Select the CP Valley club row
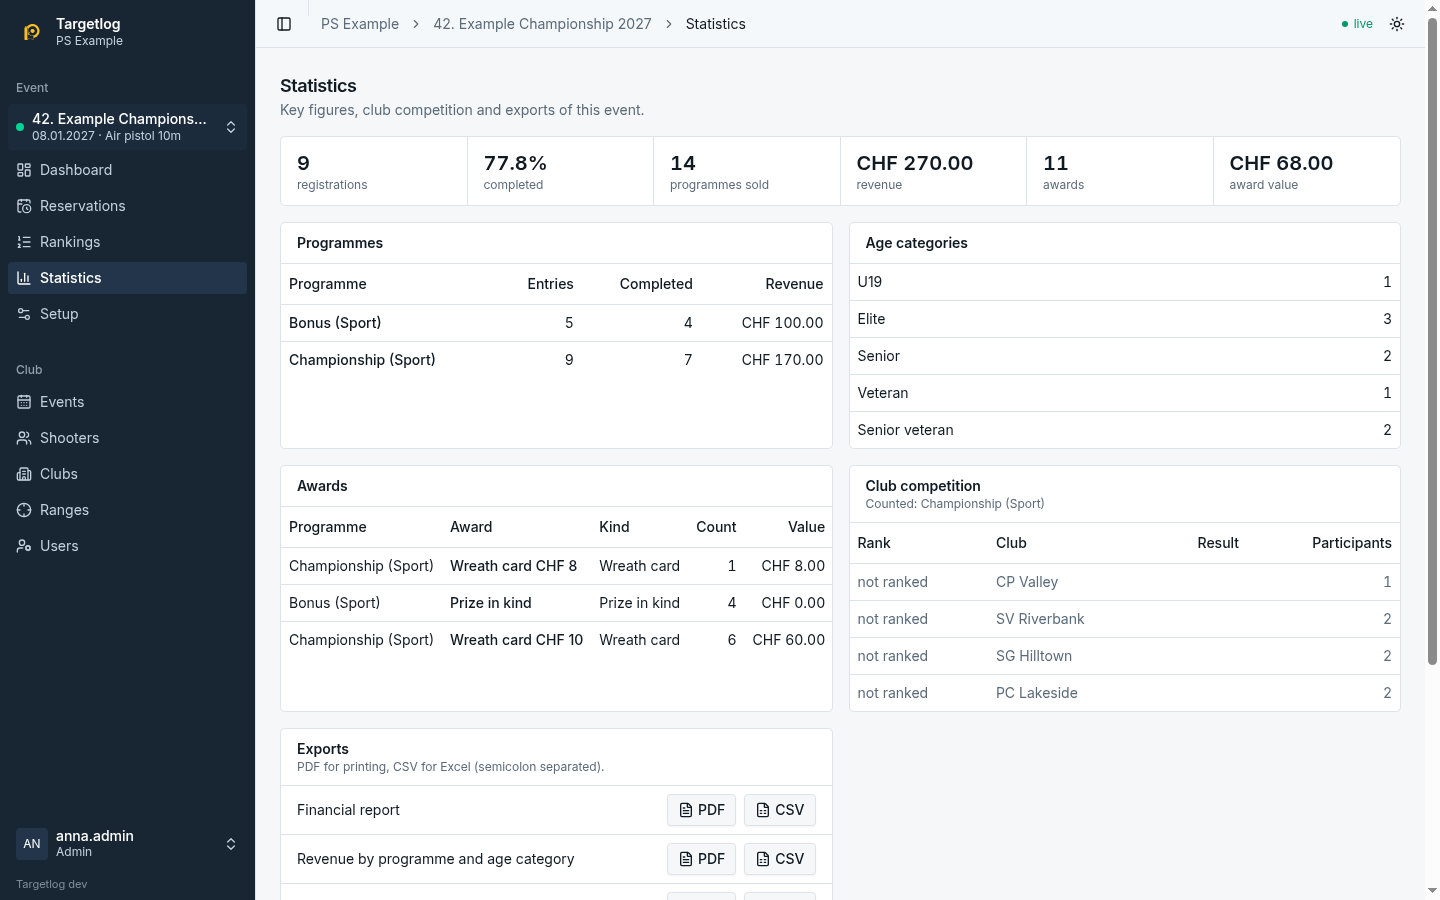This screenshot has width=1440, height=900. point(1124,582)
